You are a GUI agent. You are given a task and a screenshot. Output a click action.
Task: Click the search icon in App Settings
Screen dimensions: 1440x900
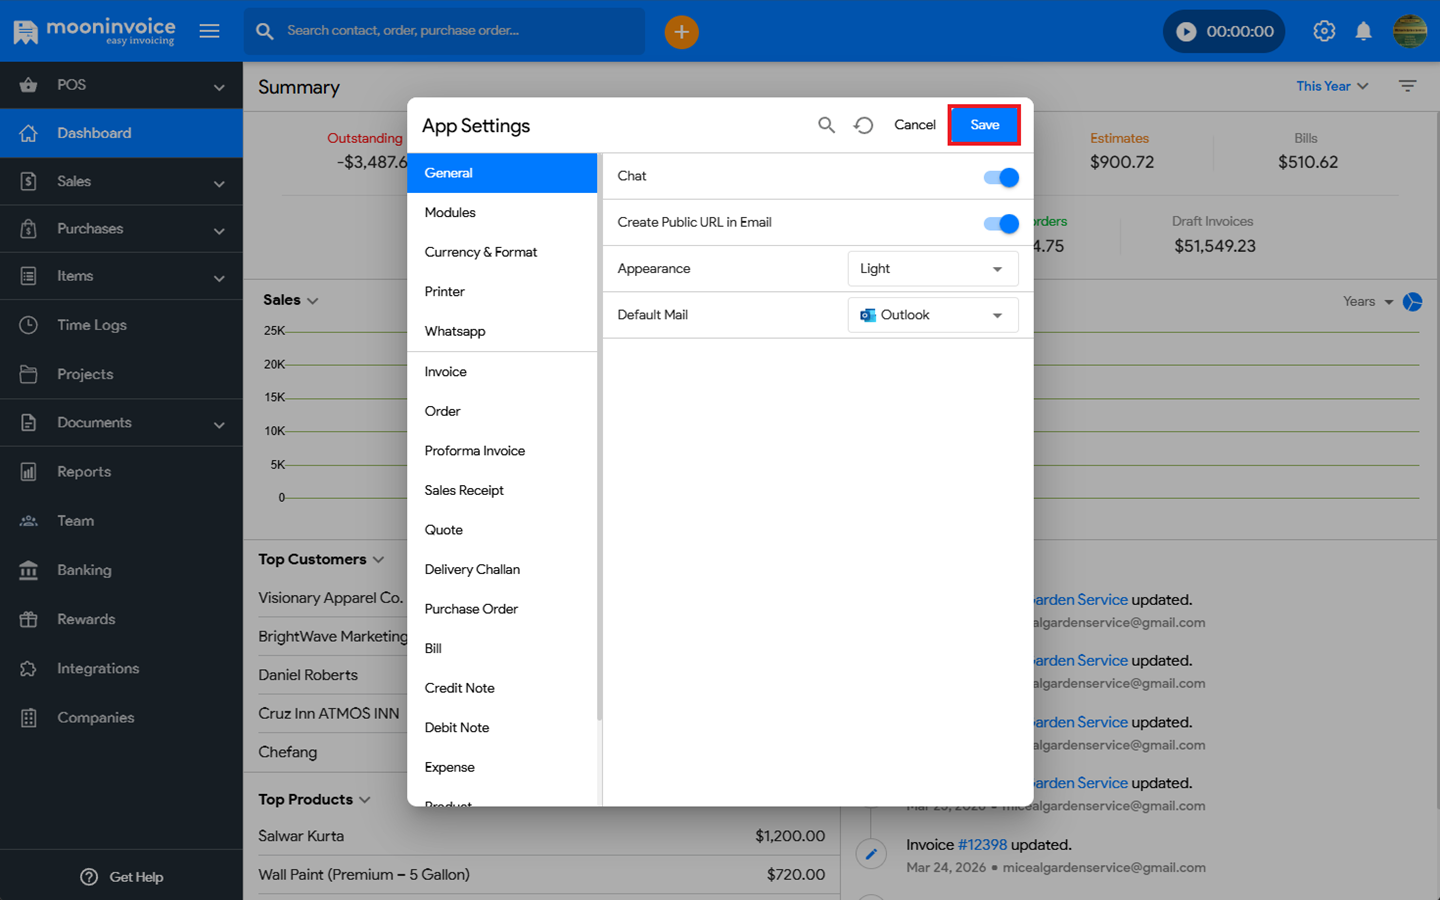[826, 125]
